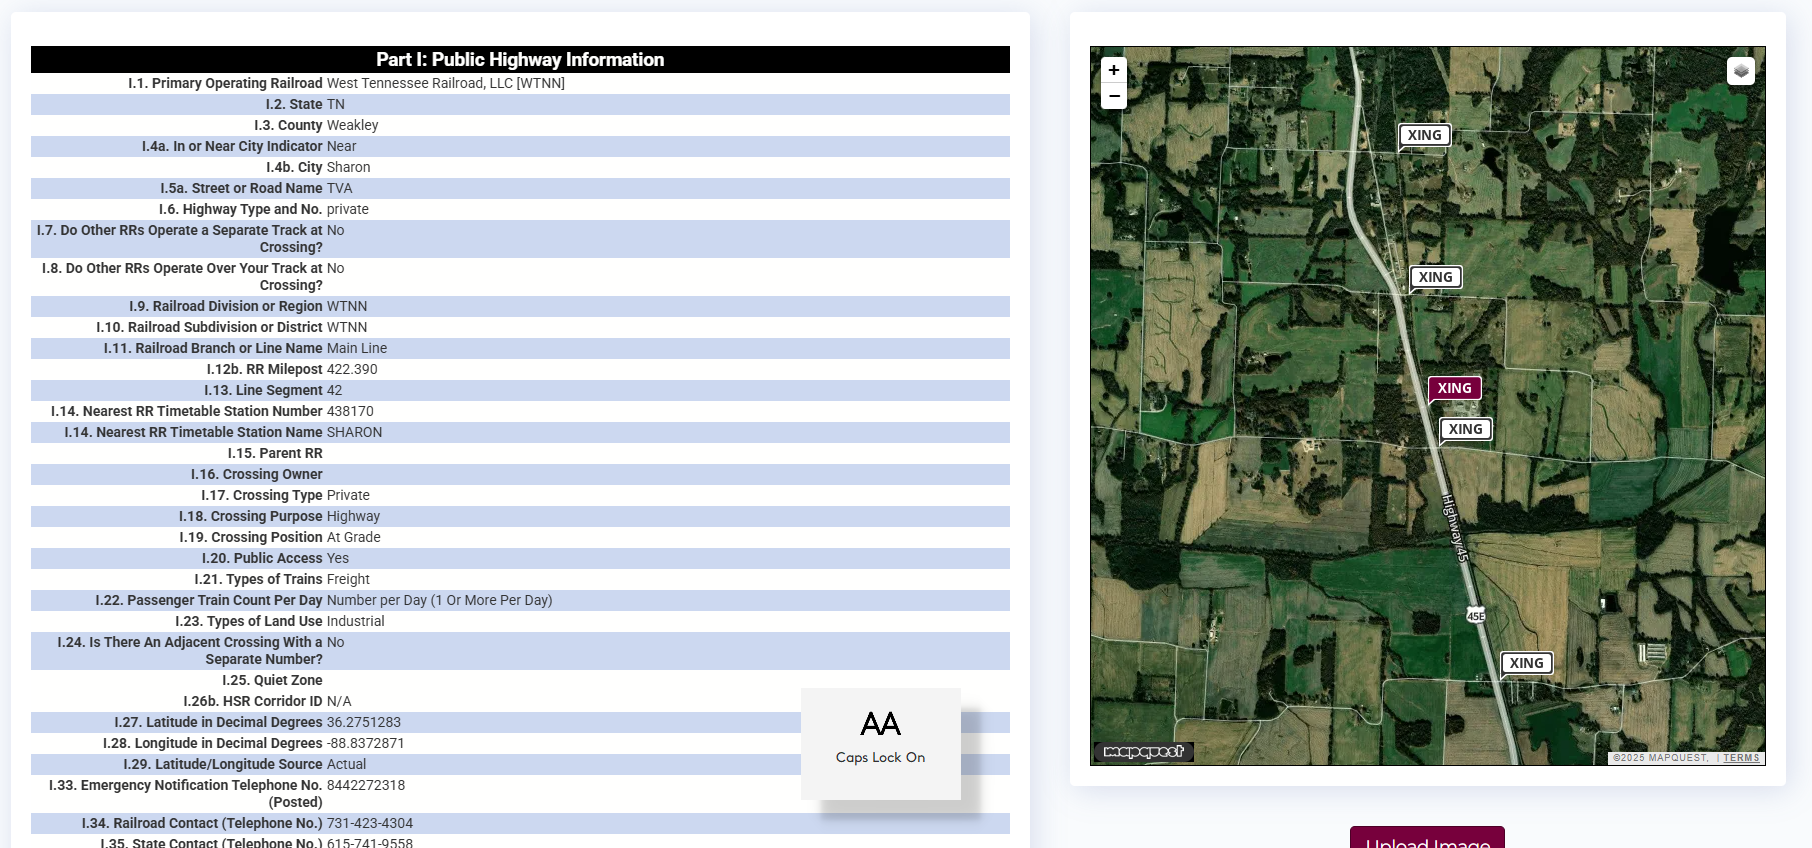Click the northernmost XING marker

pyautogui.click(x=1424, y=135)
